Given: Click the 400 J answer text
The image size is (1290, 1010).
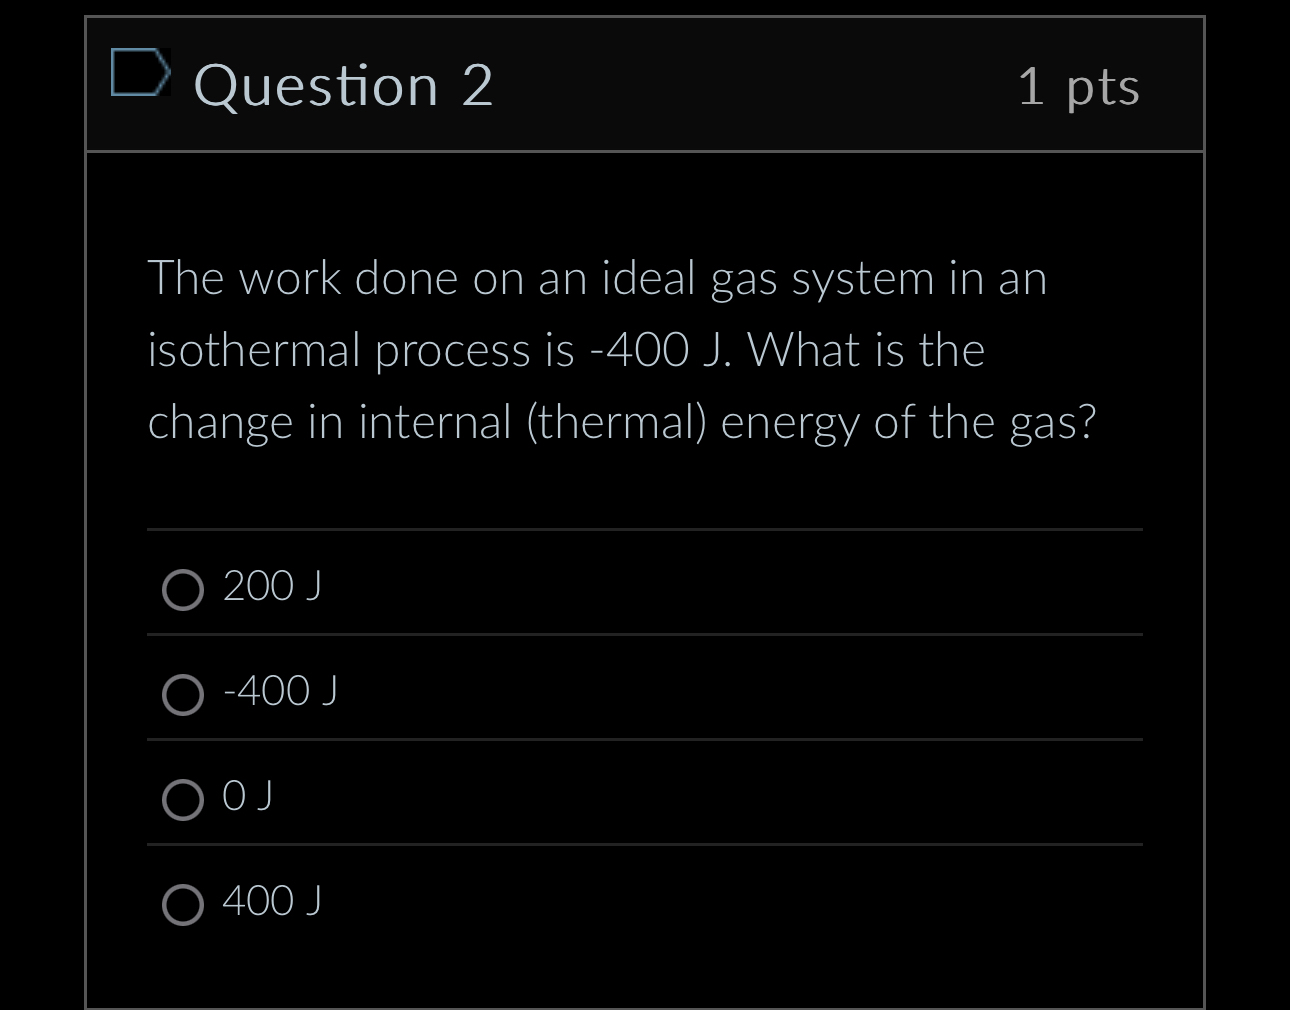Looking at the screenshot, I should (271, 902).
